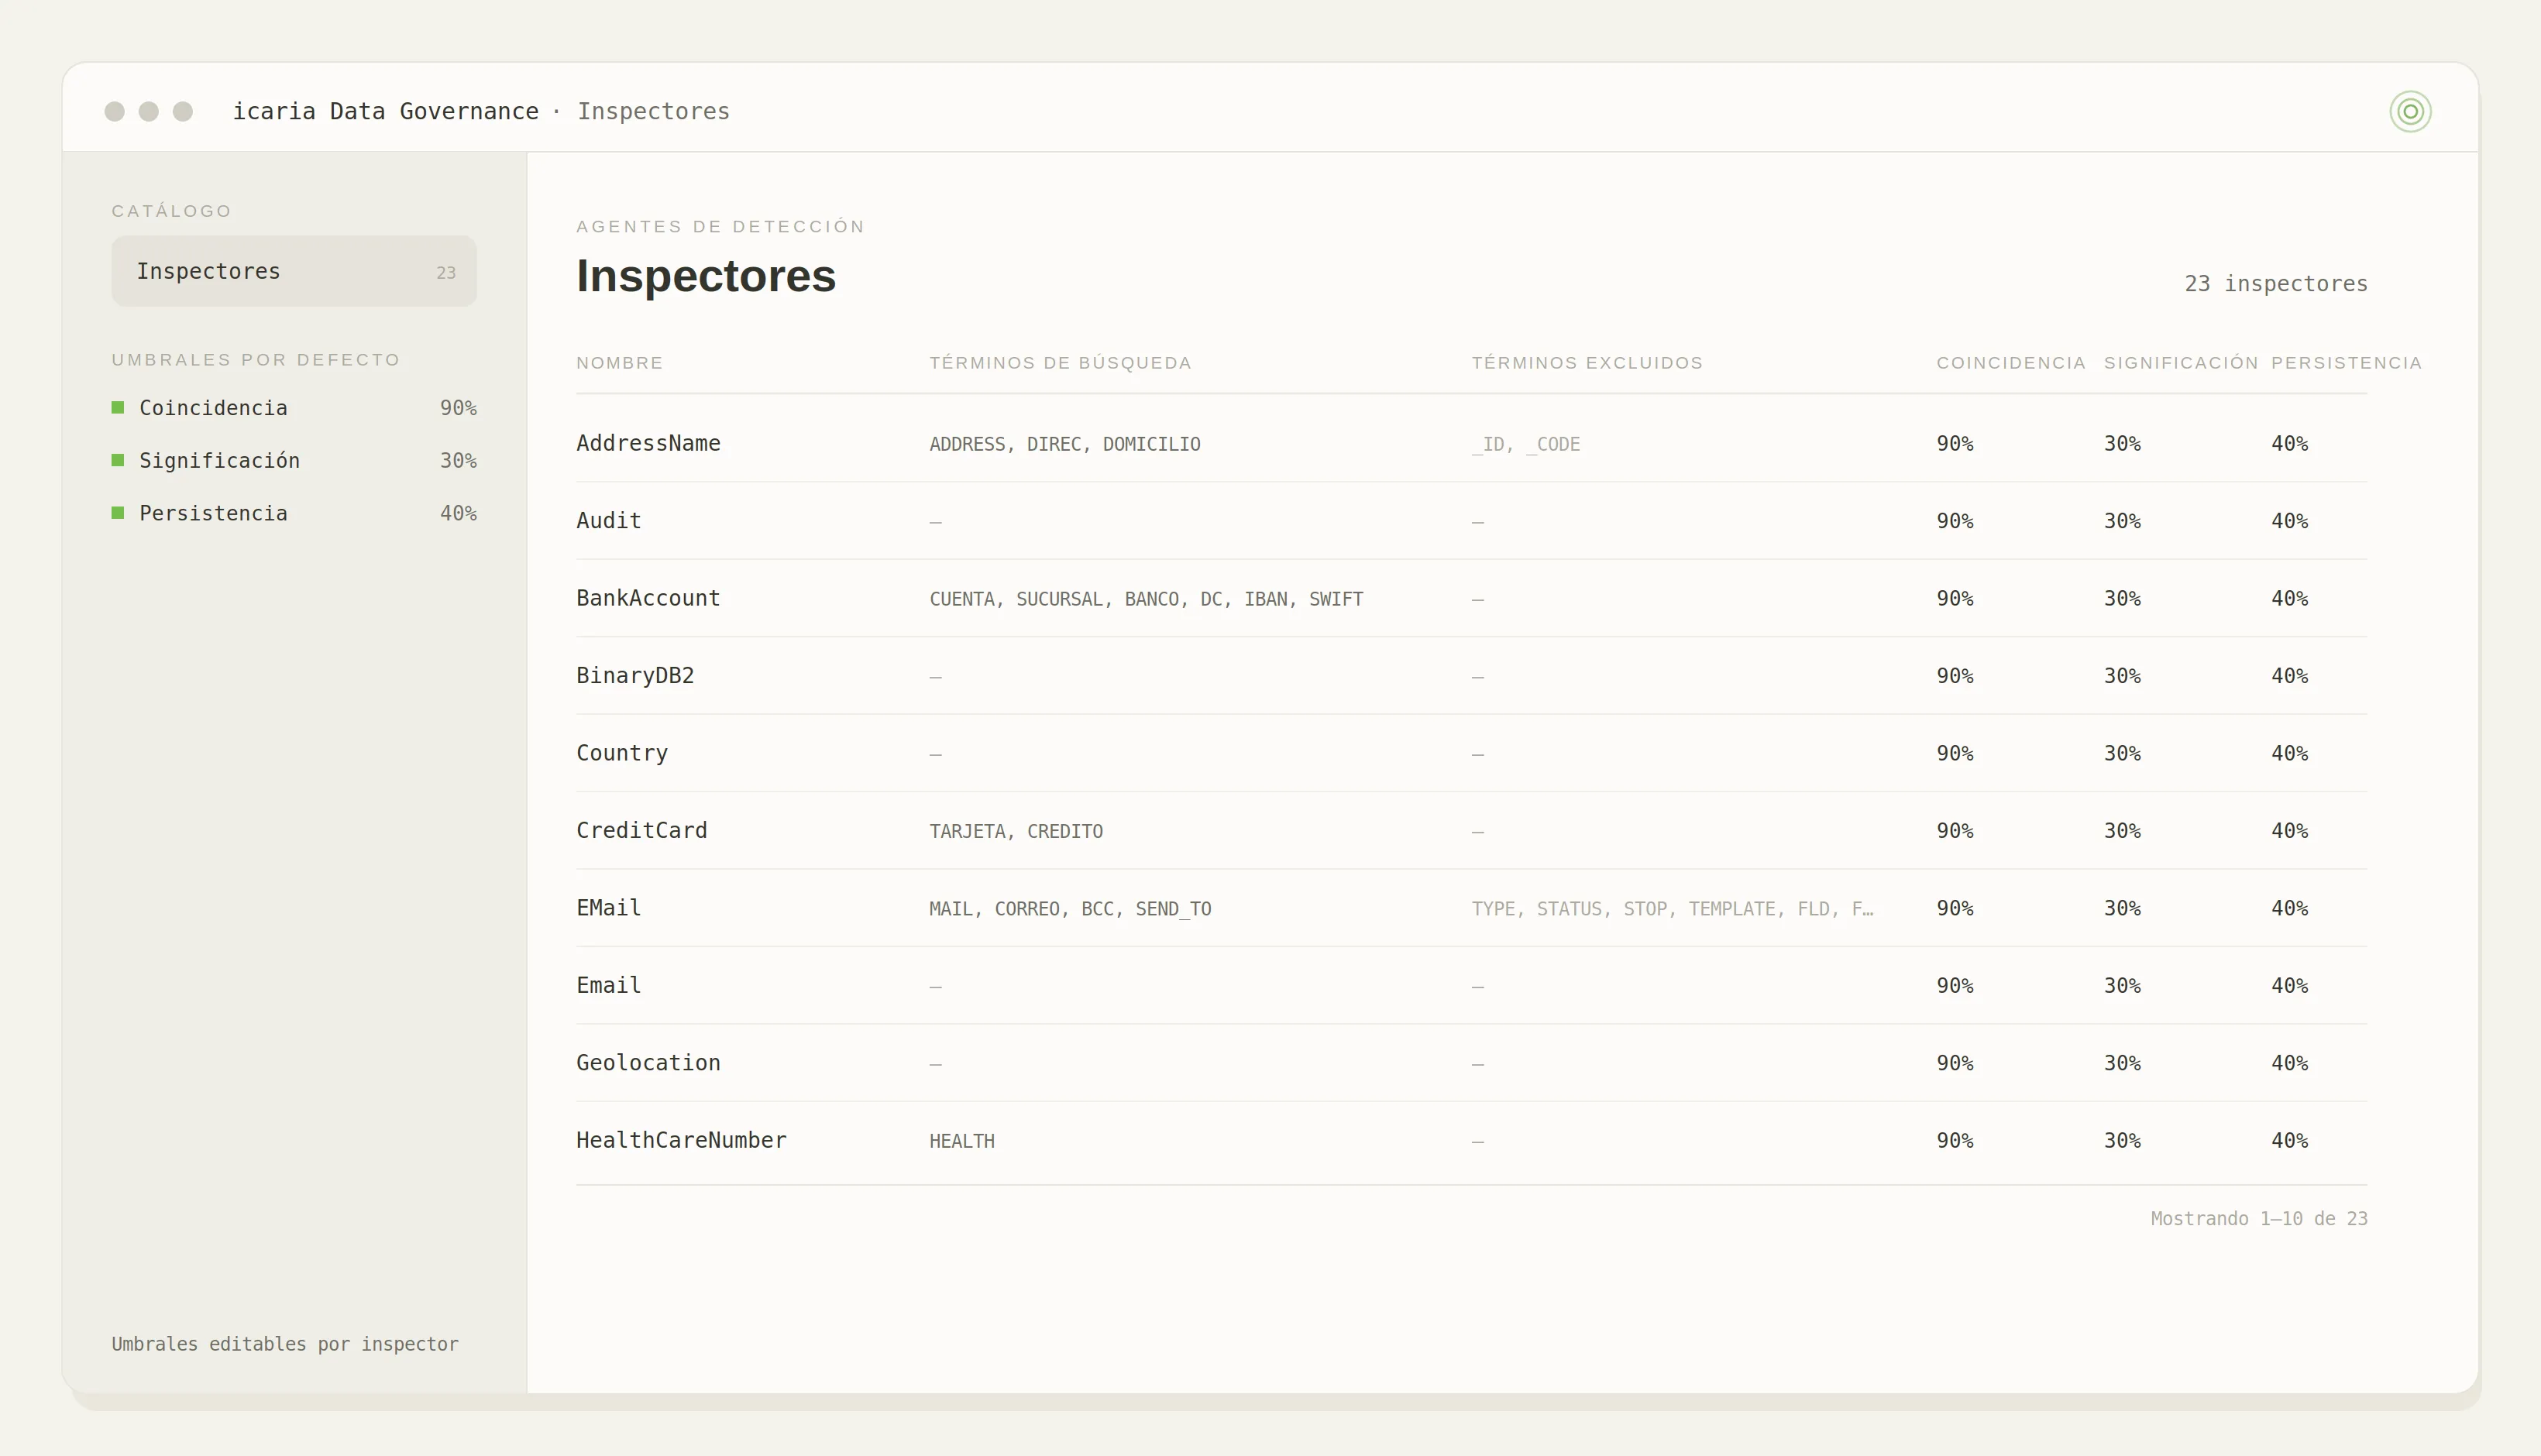Open the Country inspector
The width and height of the screenshot is (2541, 1456).
pos(1471,753)
